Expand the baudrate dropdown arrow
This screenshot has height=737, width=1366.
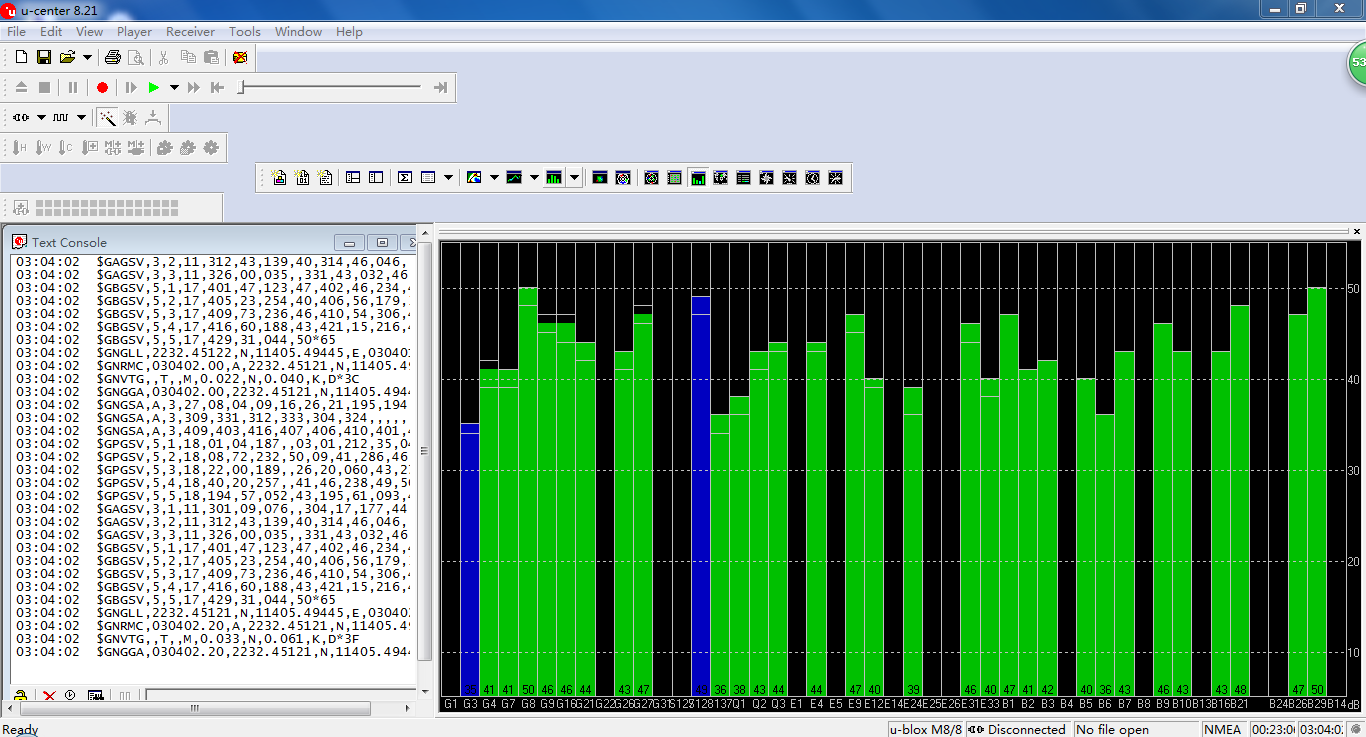pyautogui.click(x=81, y=118)
